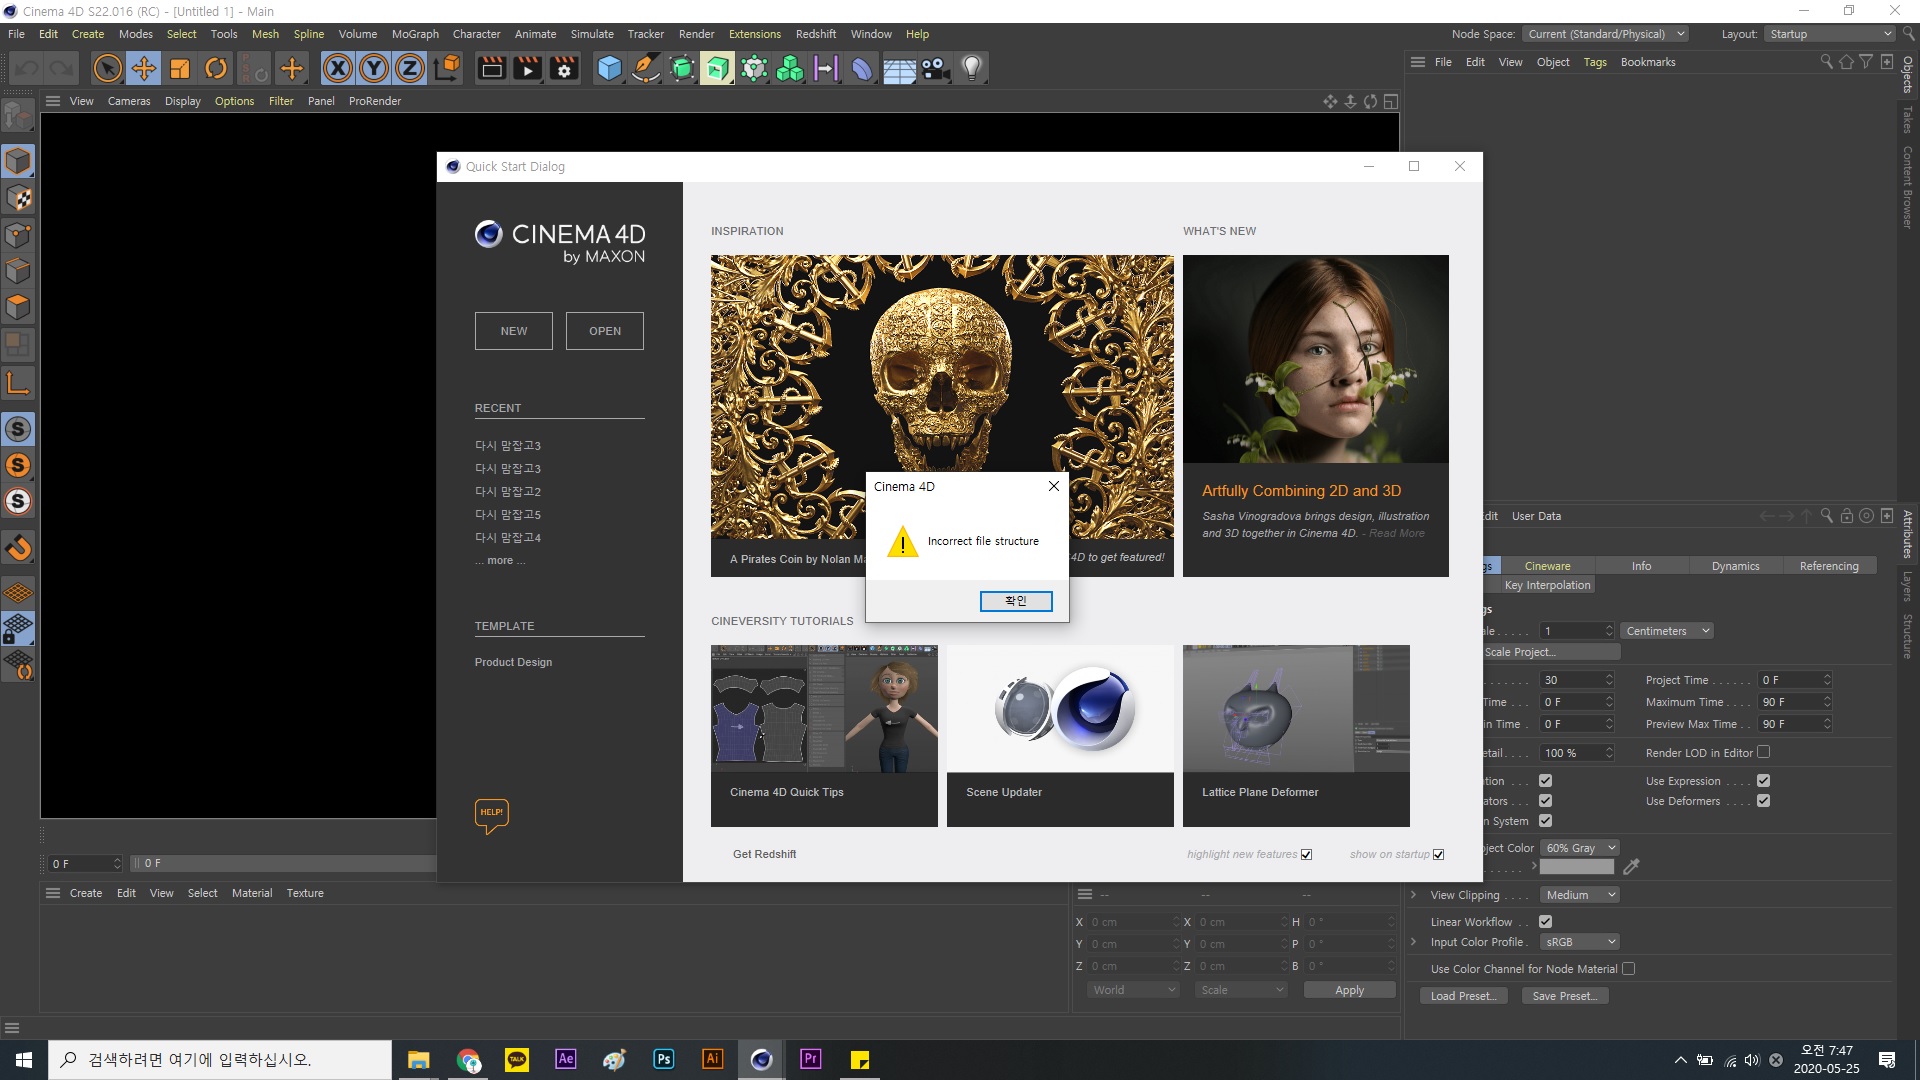1920x1080 pixels.
Task: Click the Windows search box
Action: 220,1059
